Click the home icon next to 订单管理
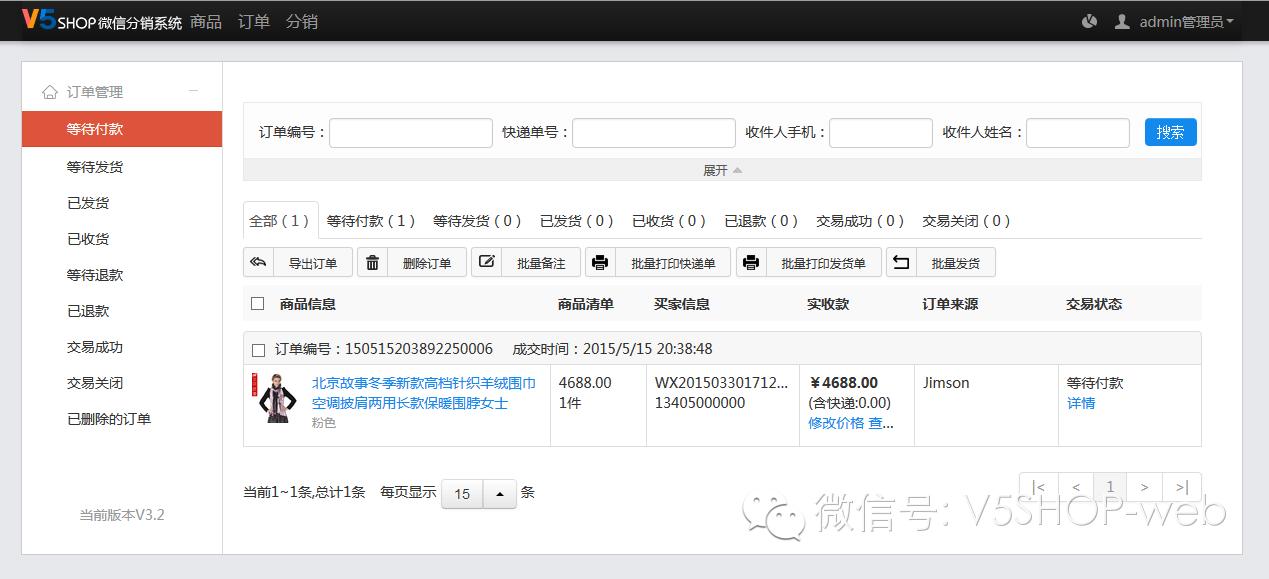 coord(49,91)
